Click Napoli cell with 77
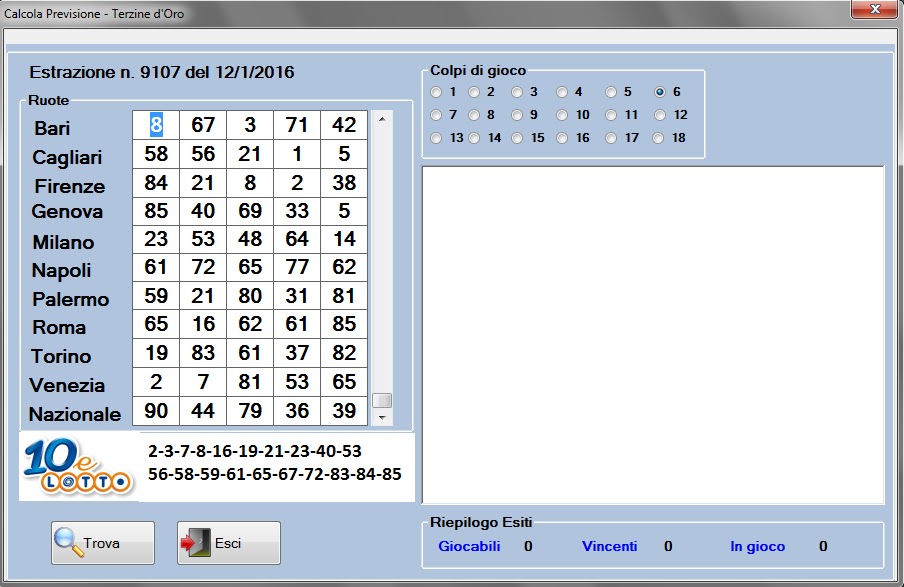Screen dimensions: 904x587 297,268
